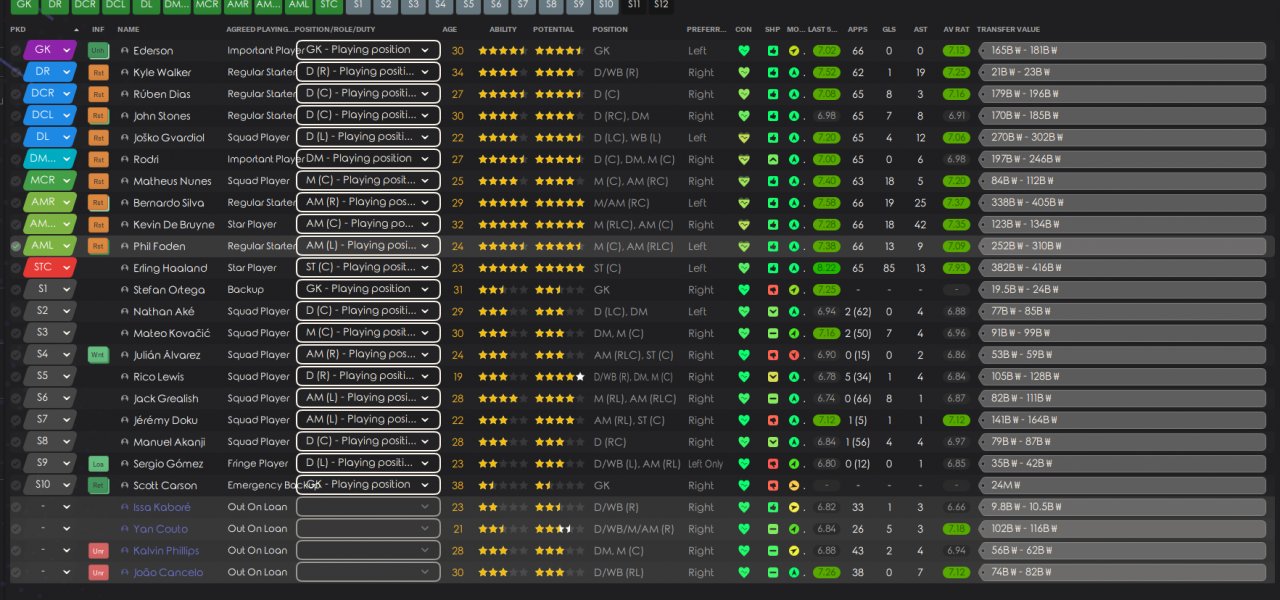Screen dimensions: 1280x600
Task: Click profile icon beside Phil Foden
Action: [x=125, y=246]
